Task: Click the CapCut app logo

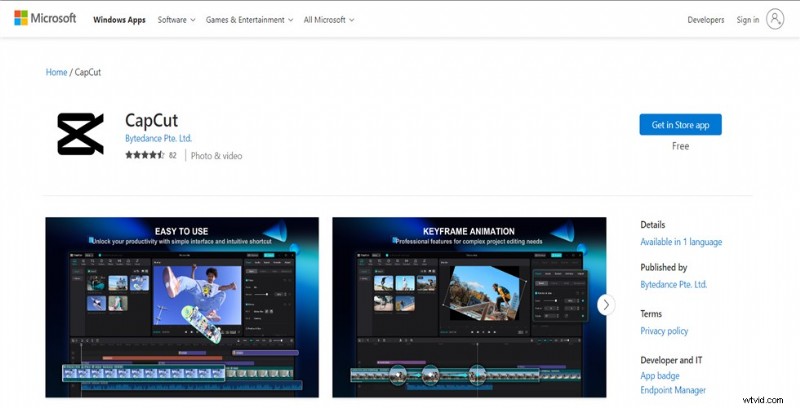Action: click(x=80, y=134)
